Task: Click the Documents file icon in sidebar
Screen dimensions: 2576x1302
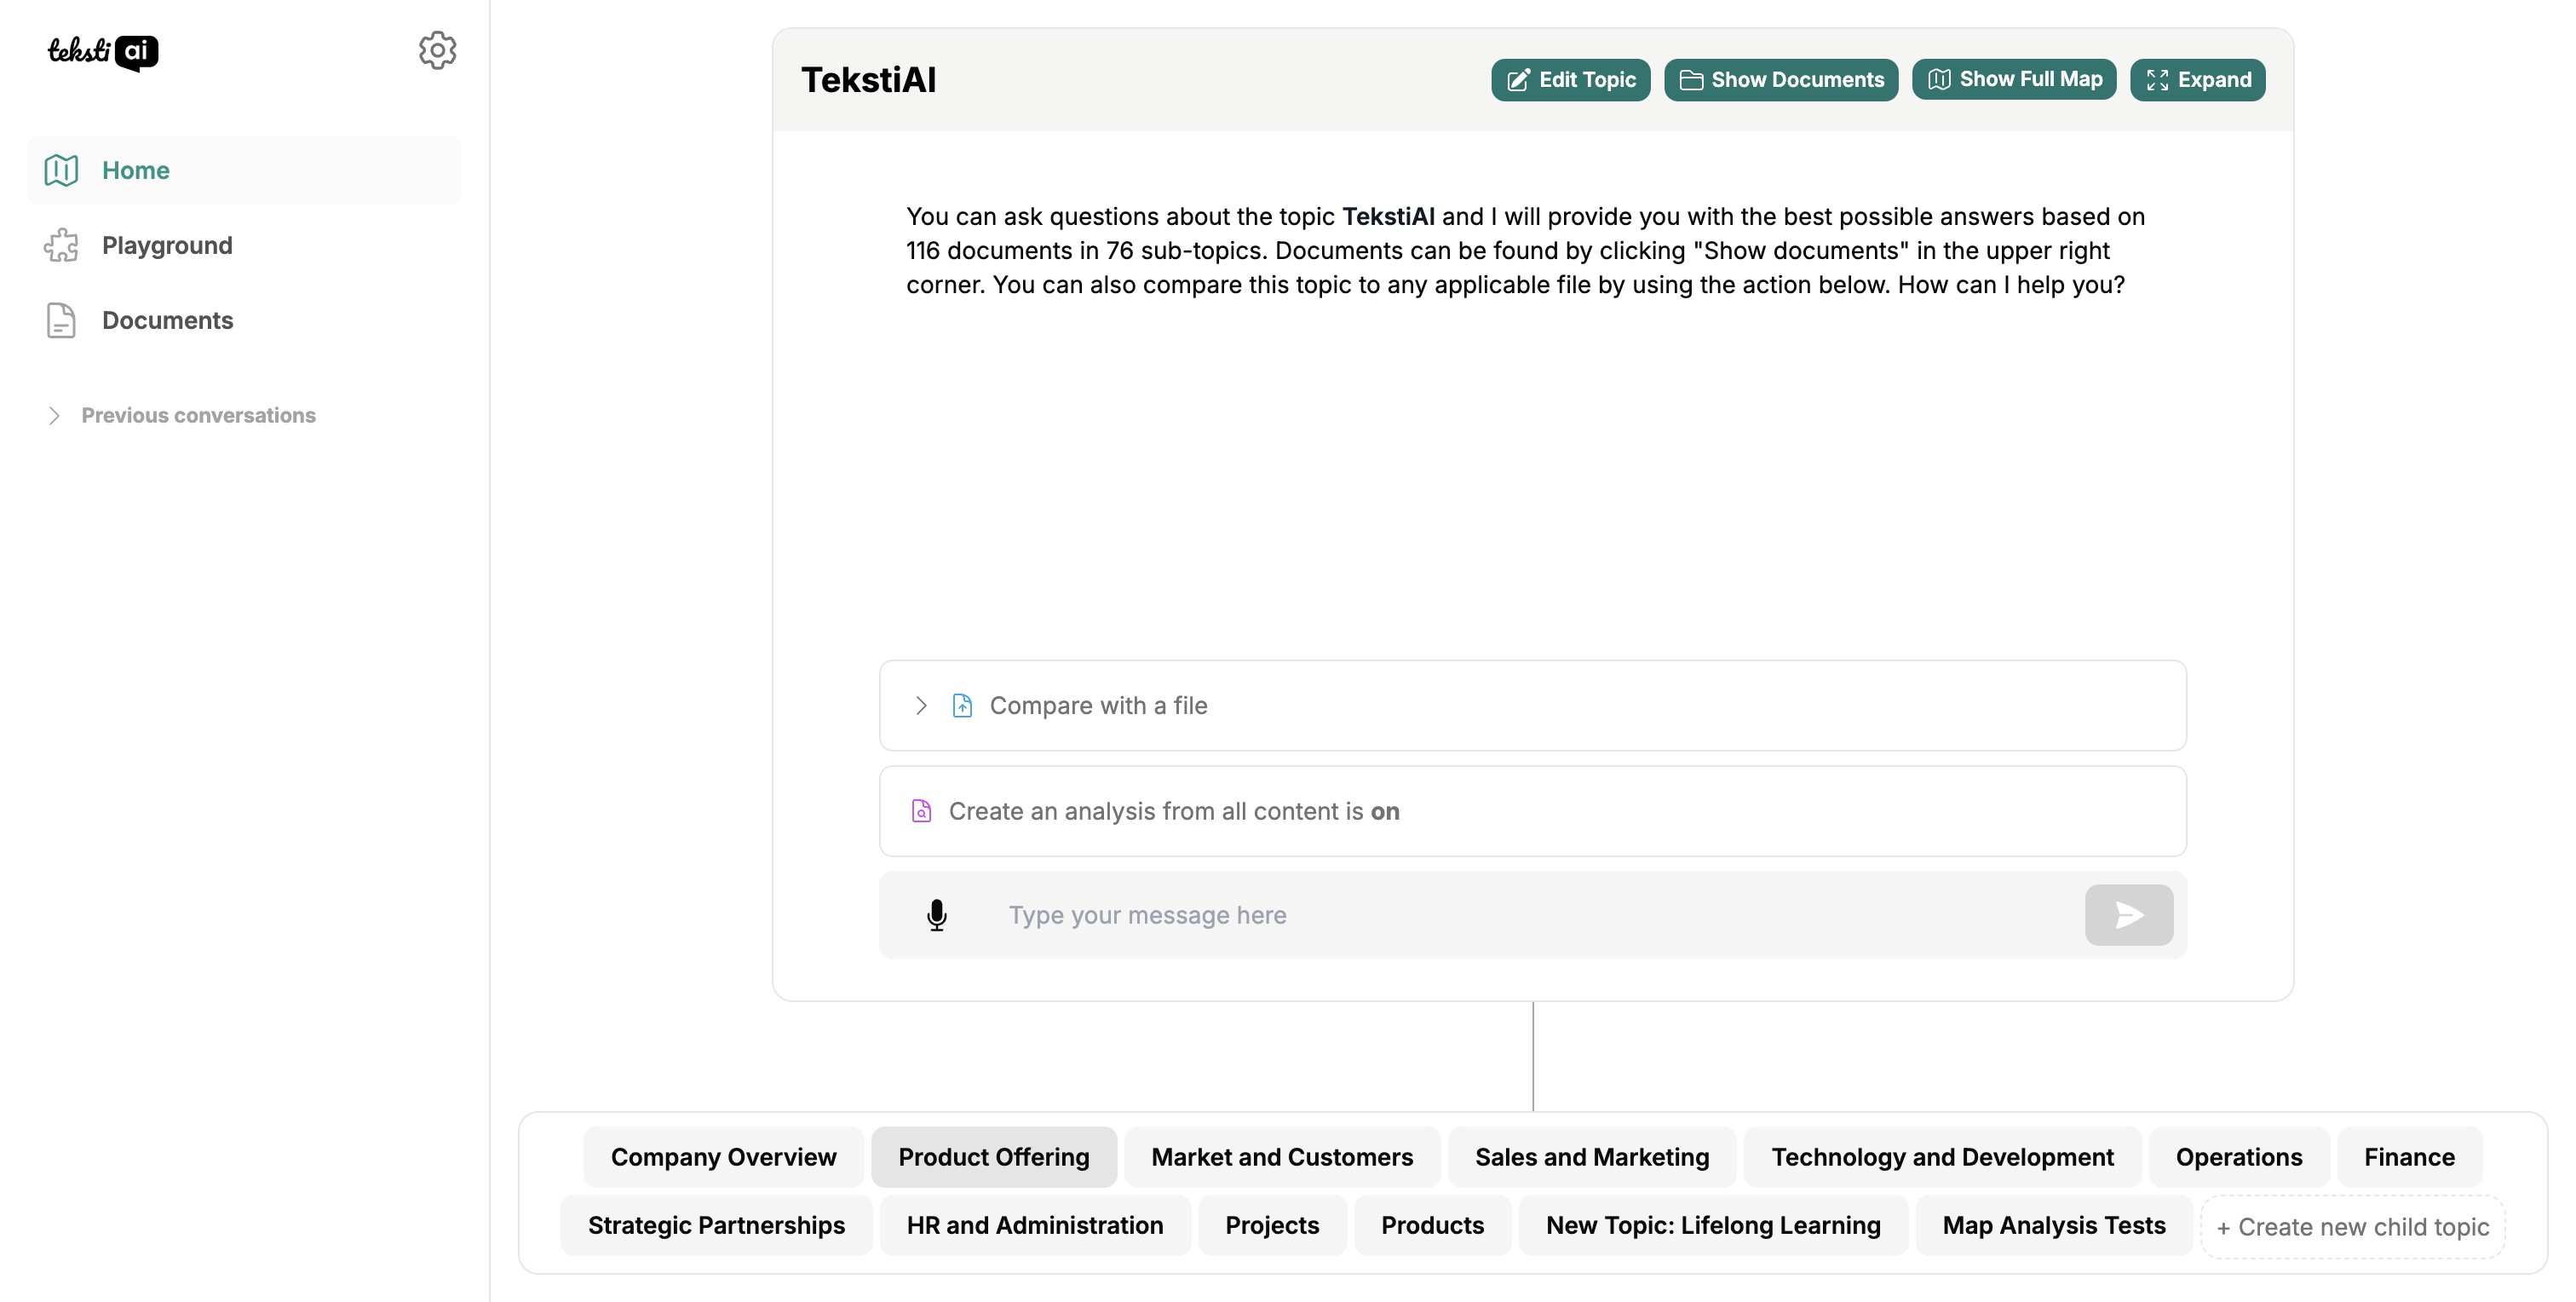Action: tap(61, 320)
